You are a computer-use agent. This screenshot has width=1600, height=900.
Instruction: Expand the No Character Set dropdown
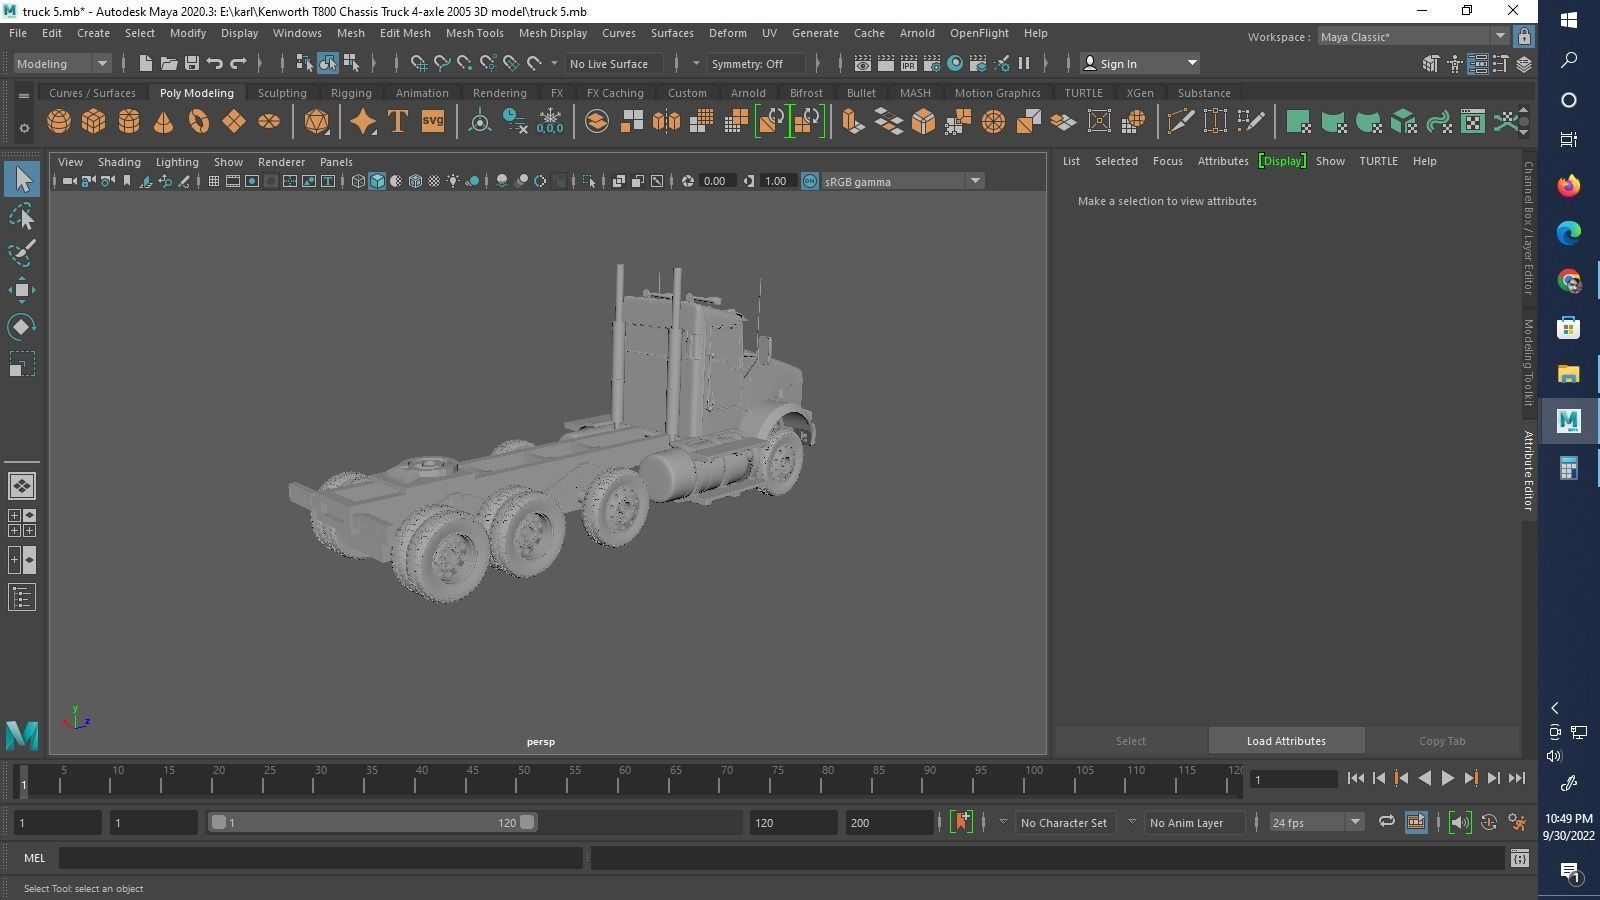(1003, 822)
